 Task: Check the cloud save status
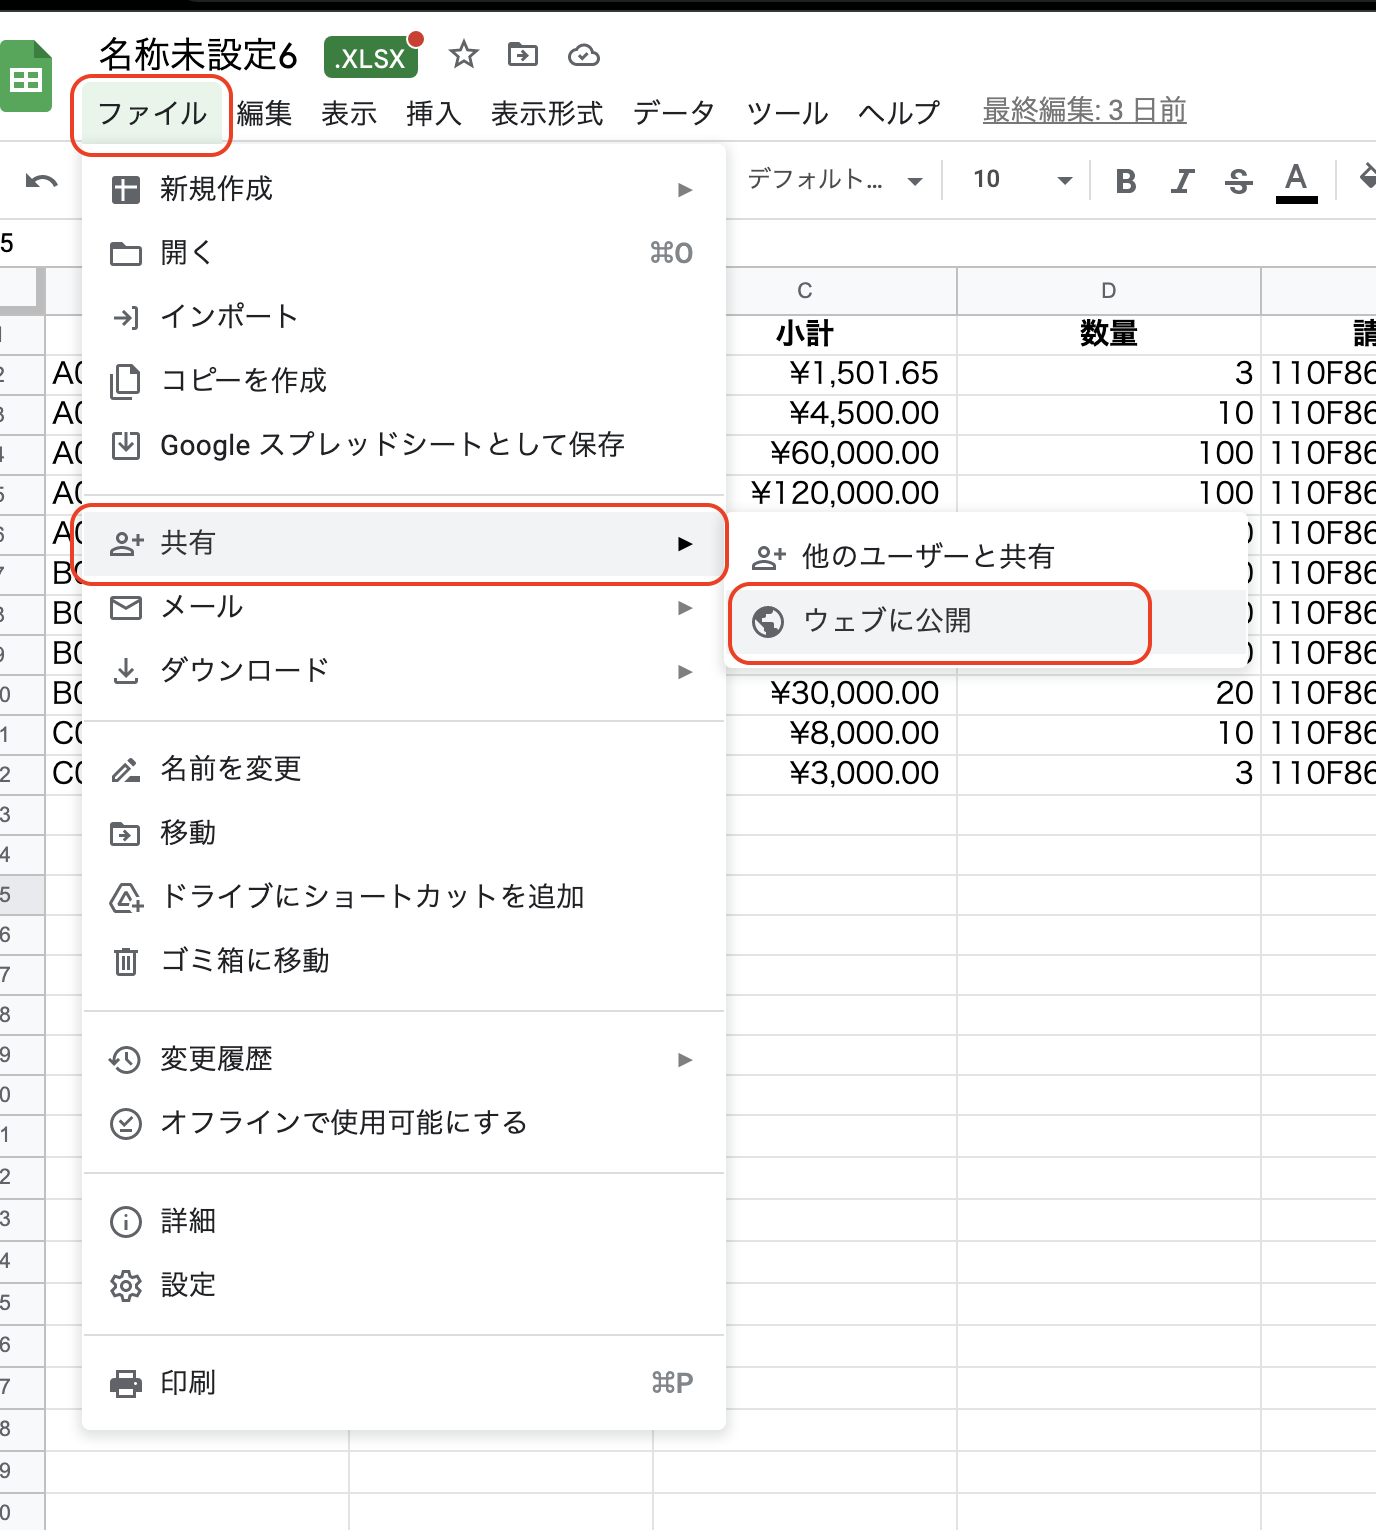(x=583, y=56)
